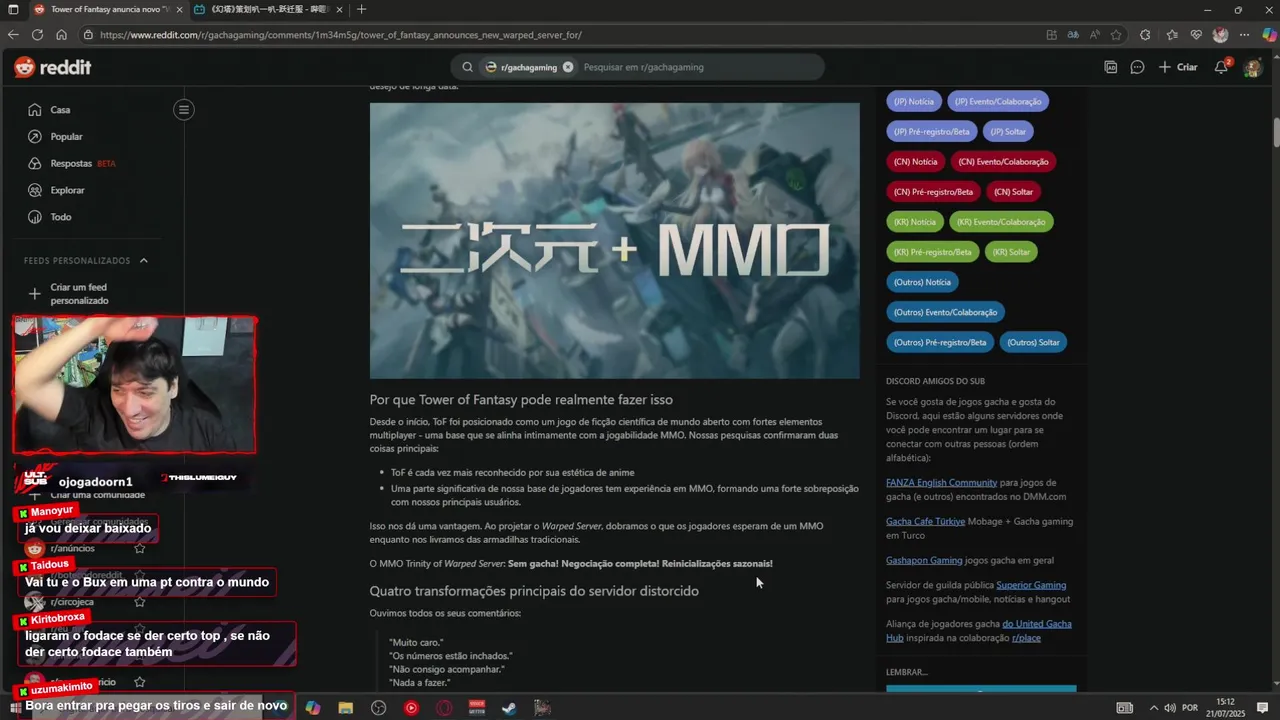Select the (Outros) Soltar flair

pyautogui.click(x=1033, y=342)
